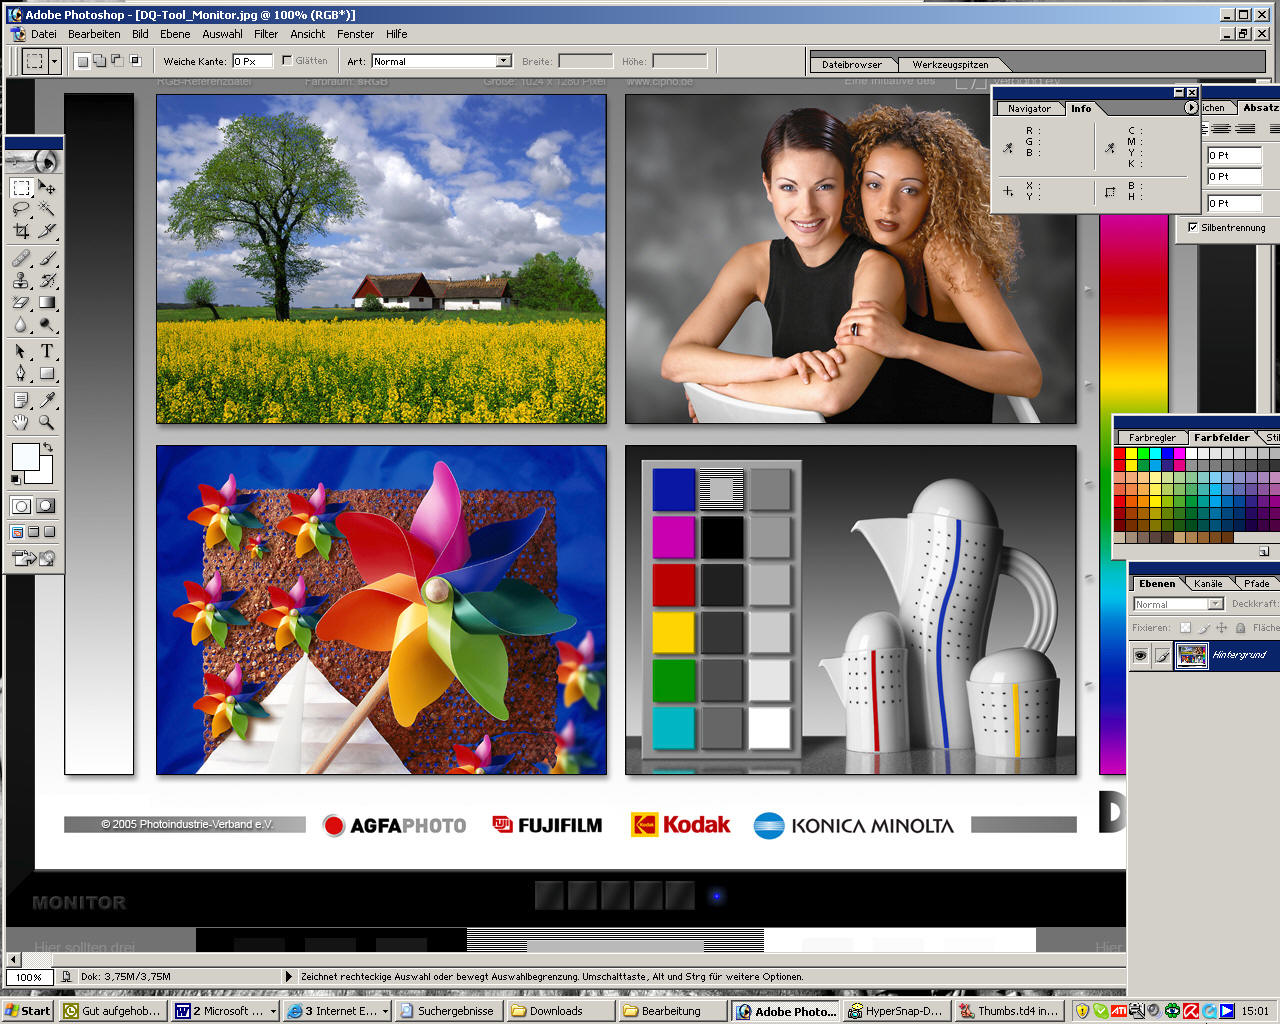Image resolution: width=1280 pixels, height=1024 pixels.
Task: Select the Zoom magnifier tool
Action: point(46,422)
